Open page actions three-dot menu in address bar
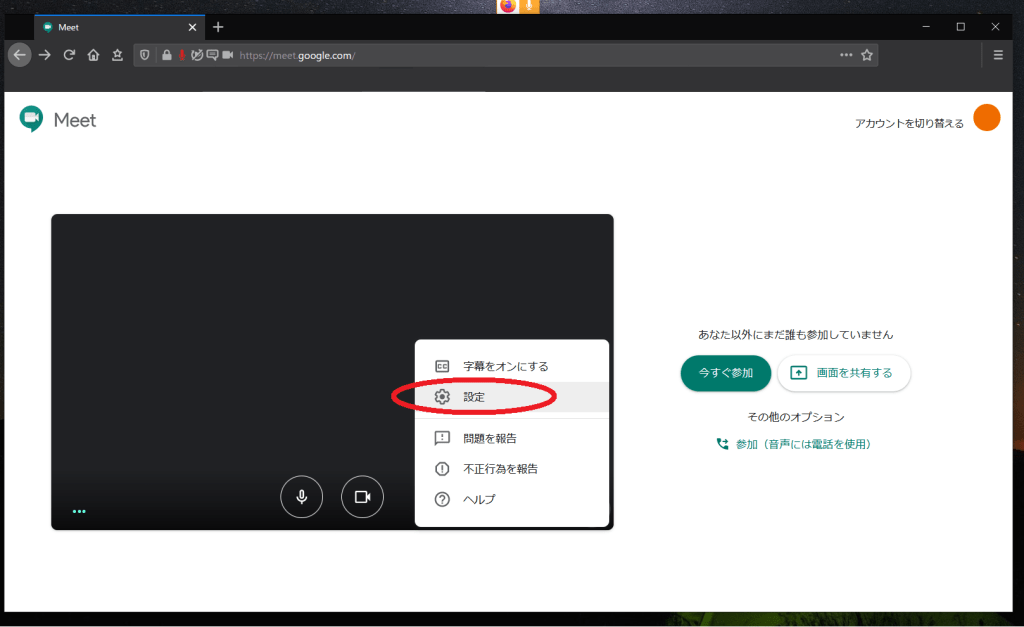This screenshot has height=627, width=1024. (846, 55)
